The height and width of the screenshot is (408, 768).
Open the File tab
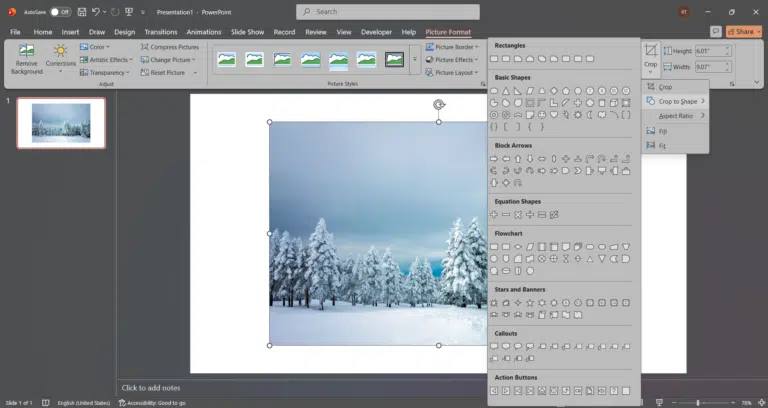[x=15, y=32]
